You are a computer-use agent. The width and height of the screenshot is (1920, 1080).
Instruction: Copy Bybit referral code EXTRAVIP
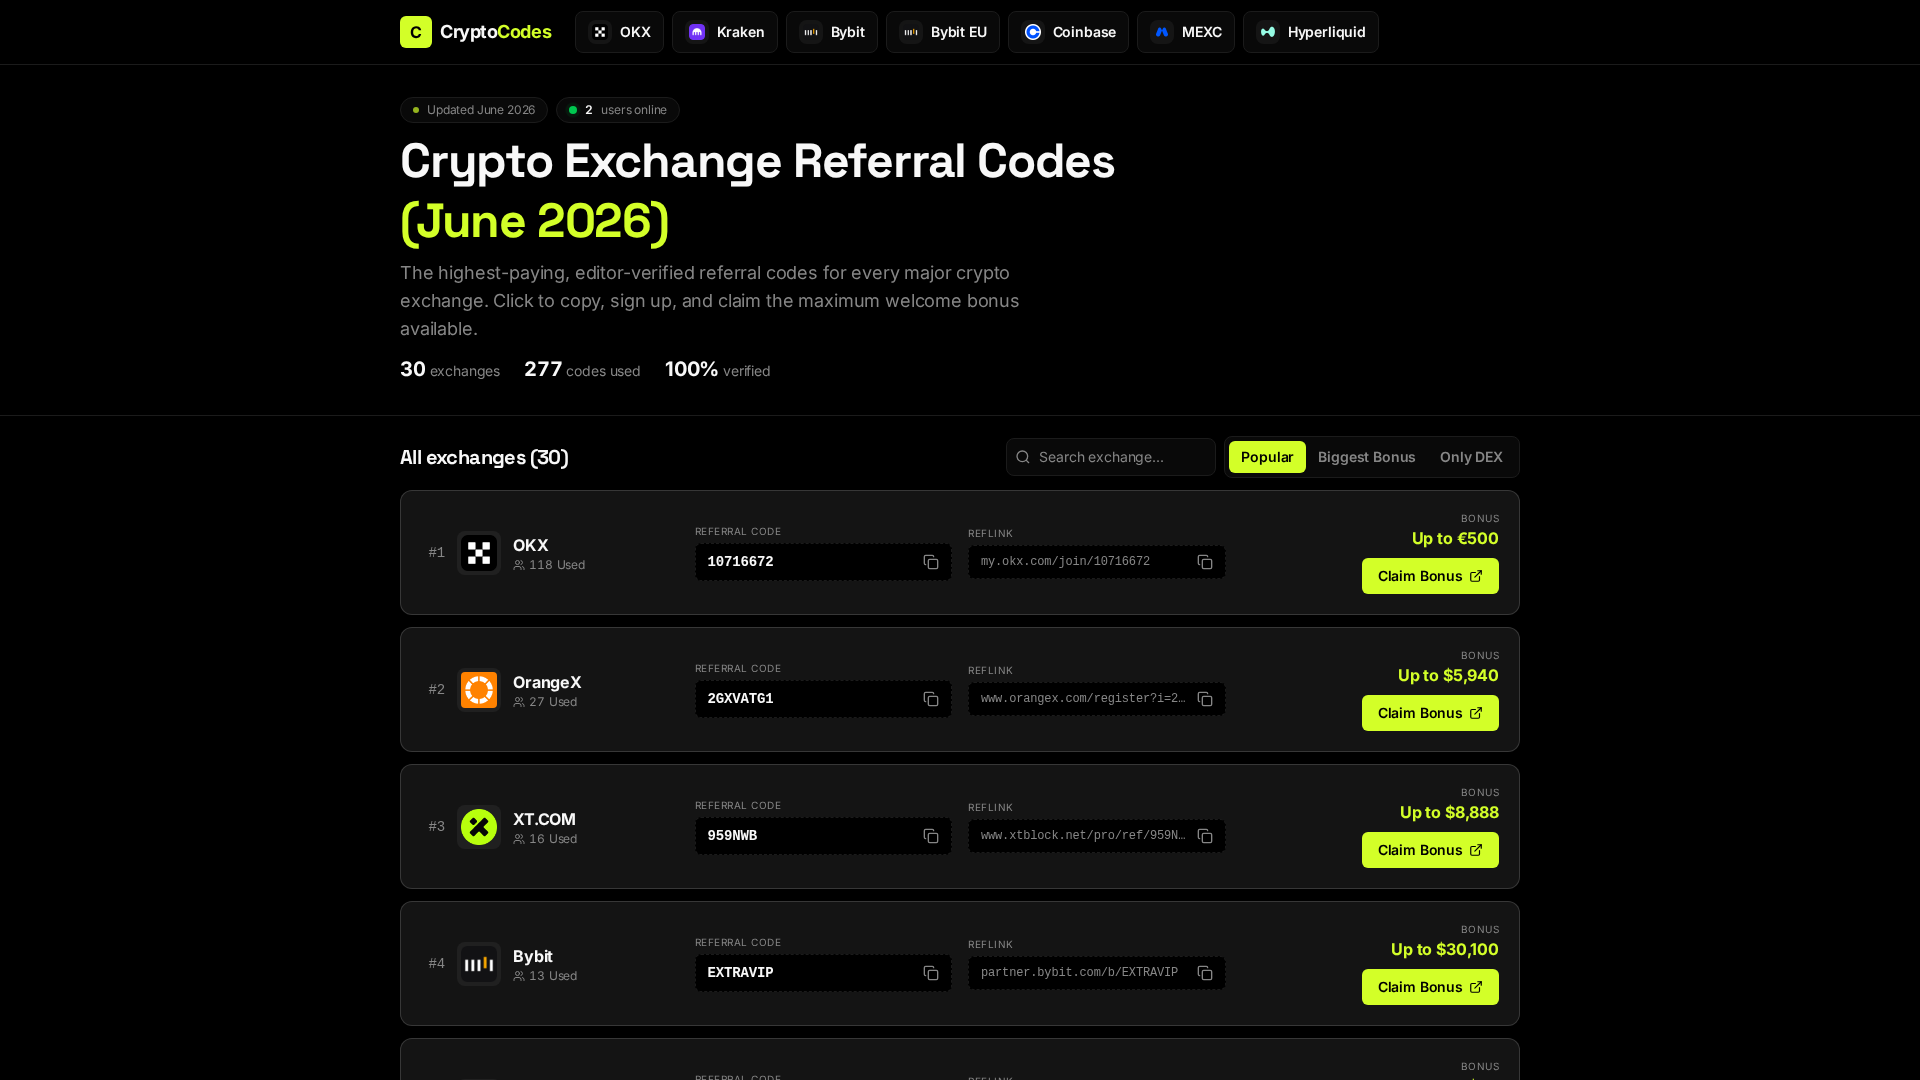(x=931, y=973)
